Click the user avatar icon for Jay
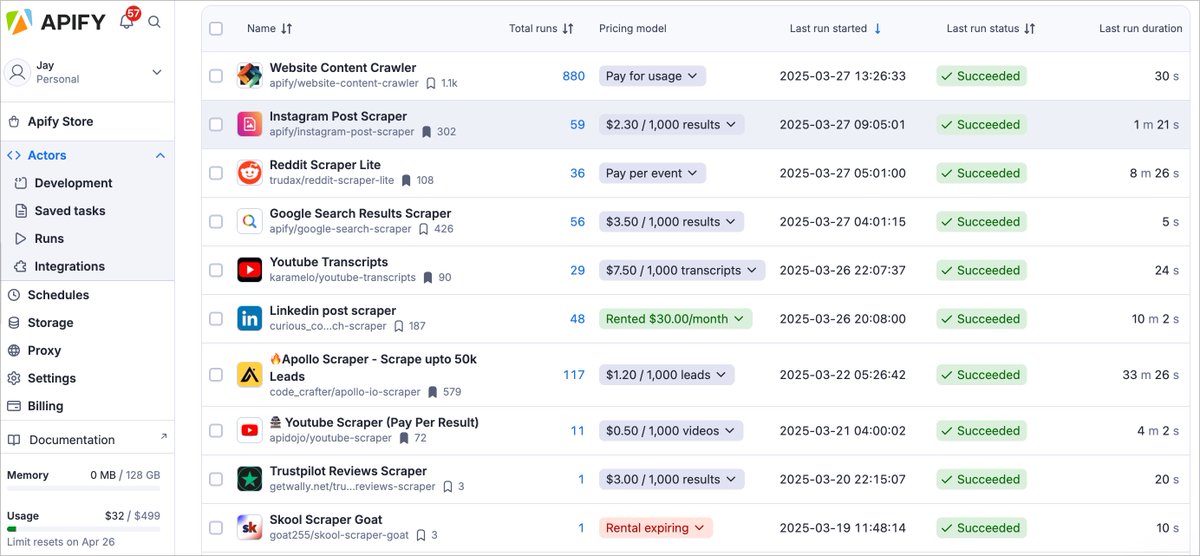1200x556 pixels. (18, 72)
